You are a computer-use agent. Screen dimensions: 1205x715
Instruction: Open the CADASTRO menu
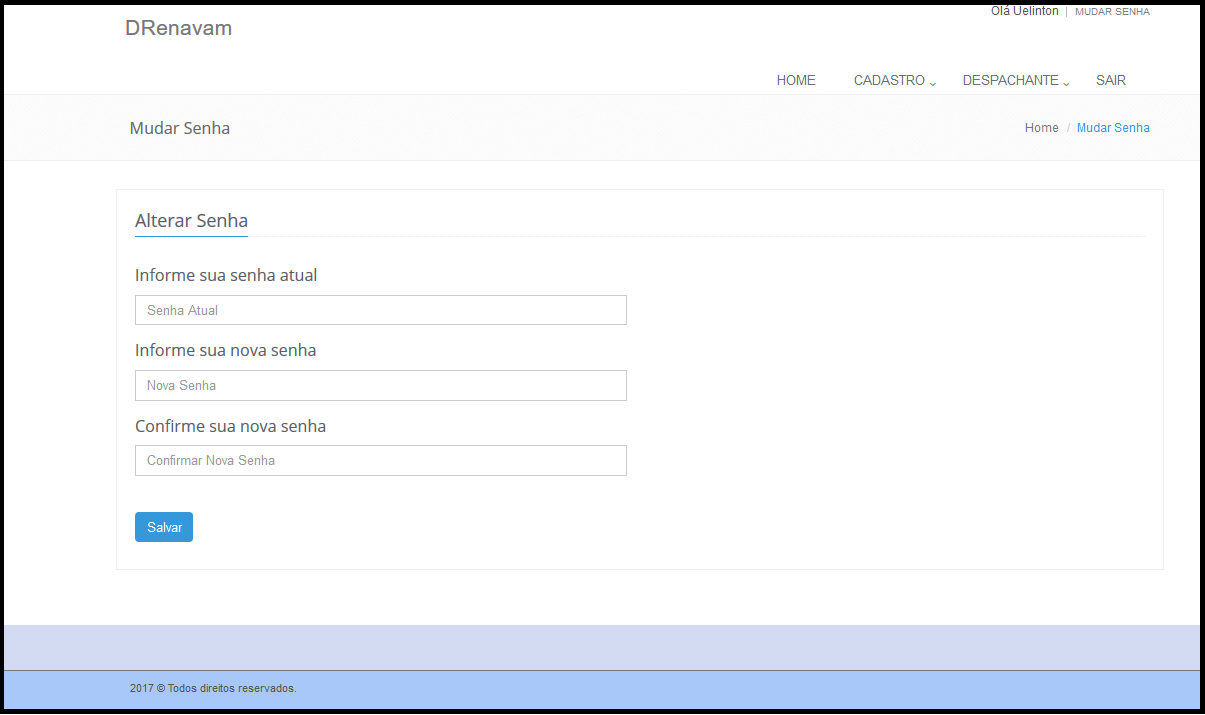click(x=889, y=80)
